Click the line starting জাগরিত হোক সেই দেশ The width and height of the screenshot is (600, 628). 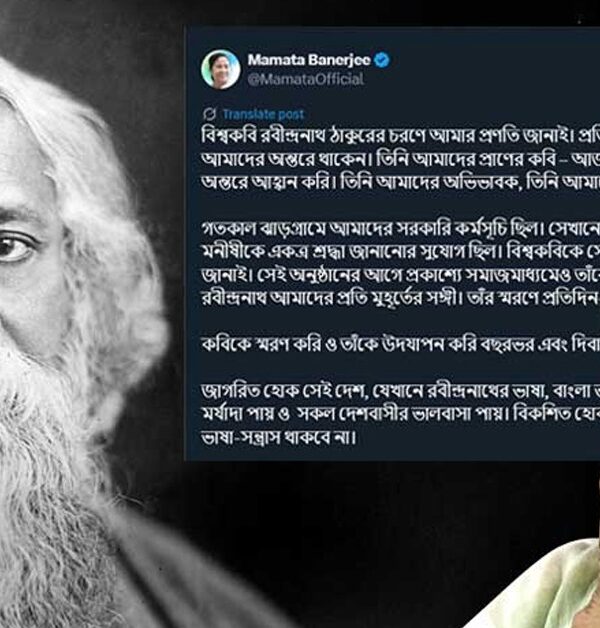click(x=401, y=391)
